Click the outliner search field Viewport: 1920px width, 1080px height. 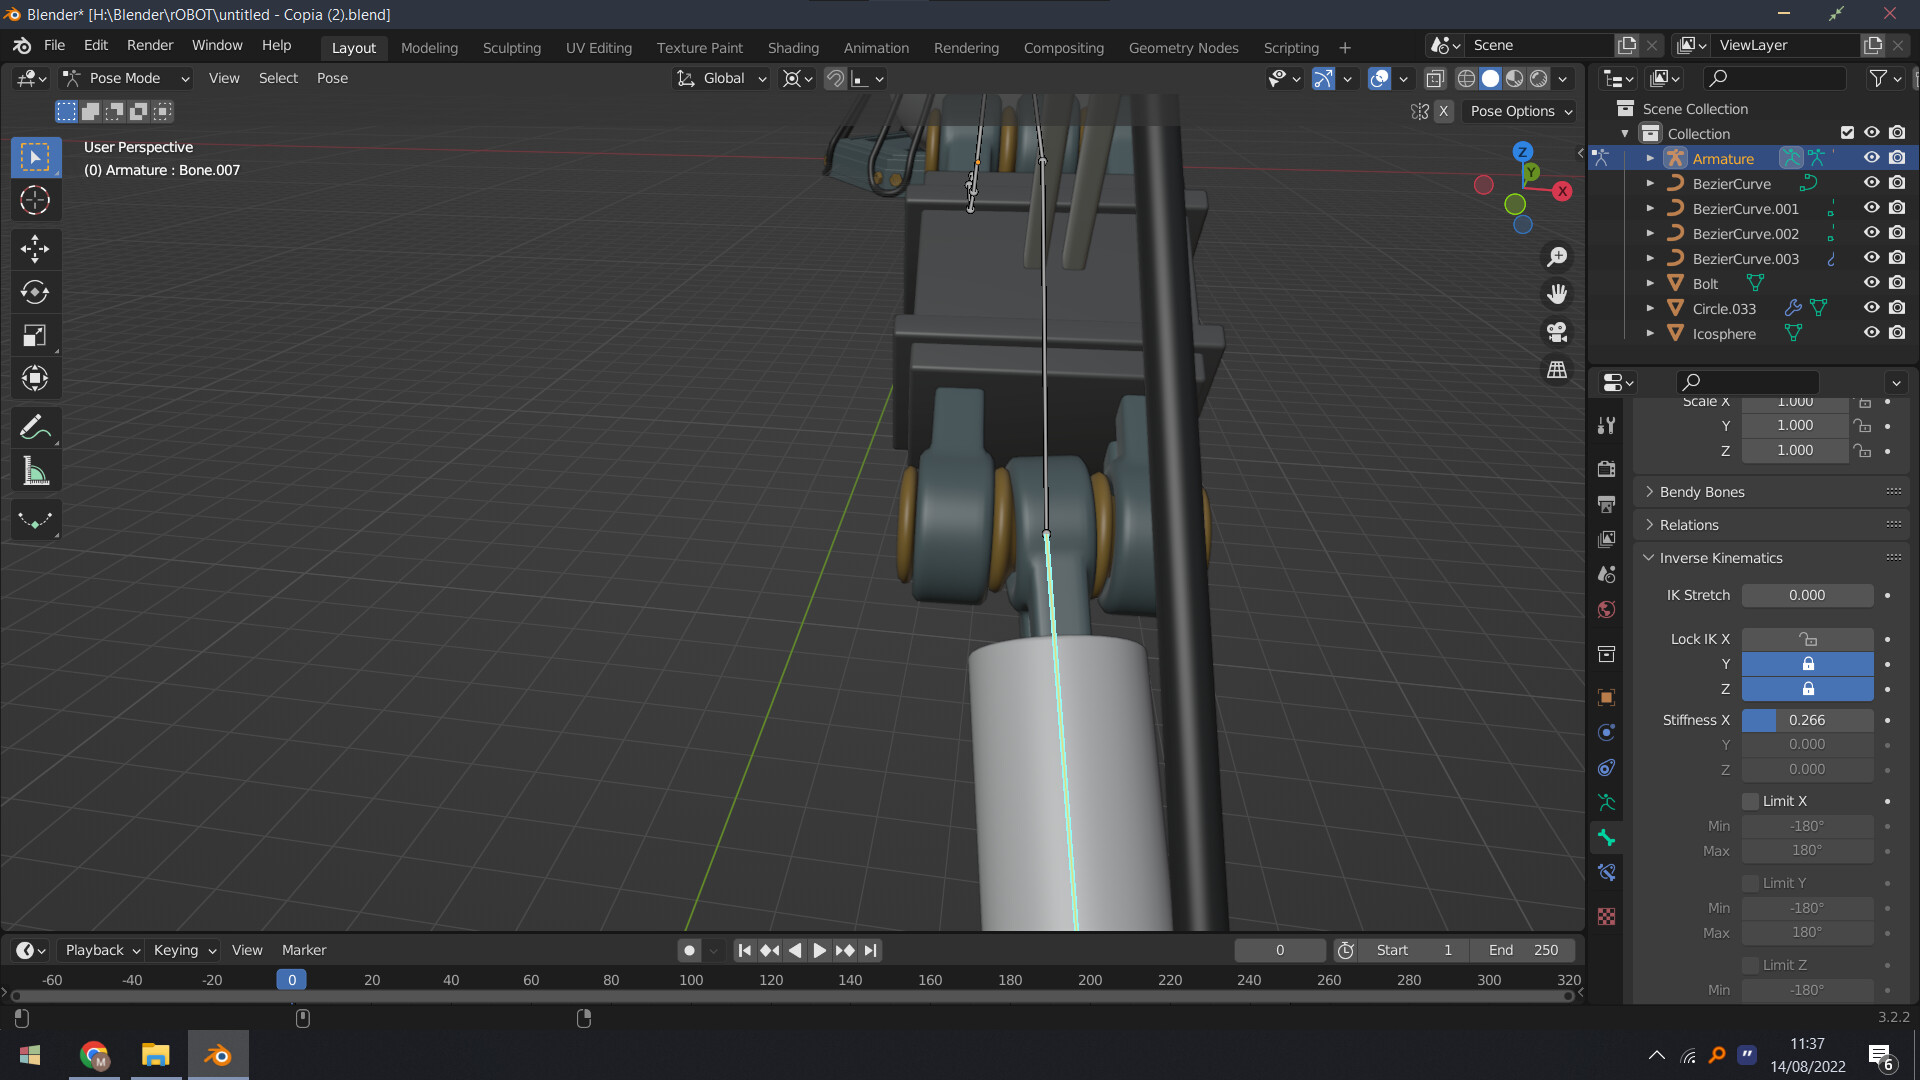tap(1775, 78)
